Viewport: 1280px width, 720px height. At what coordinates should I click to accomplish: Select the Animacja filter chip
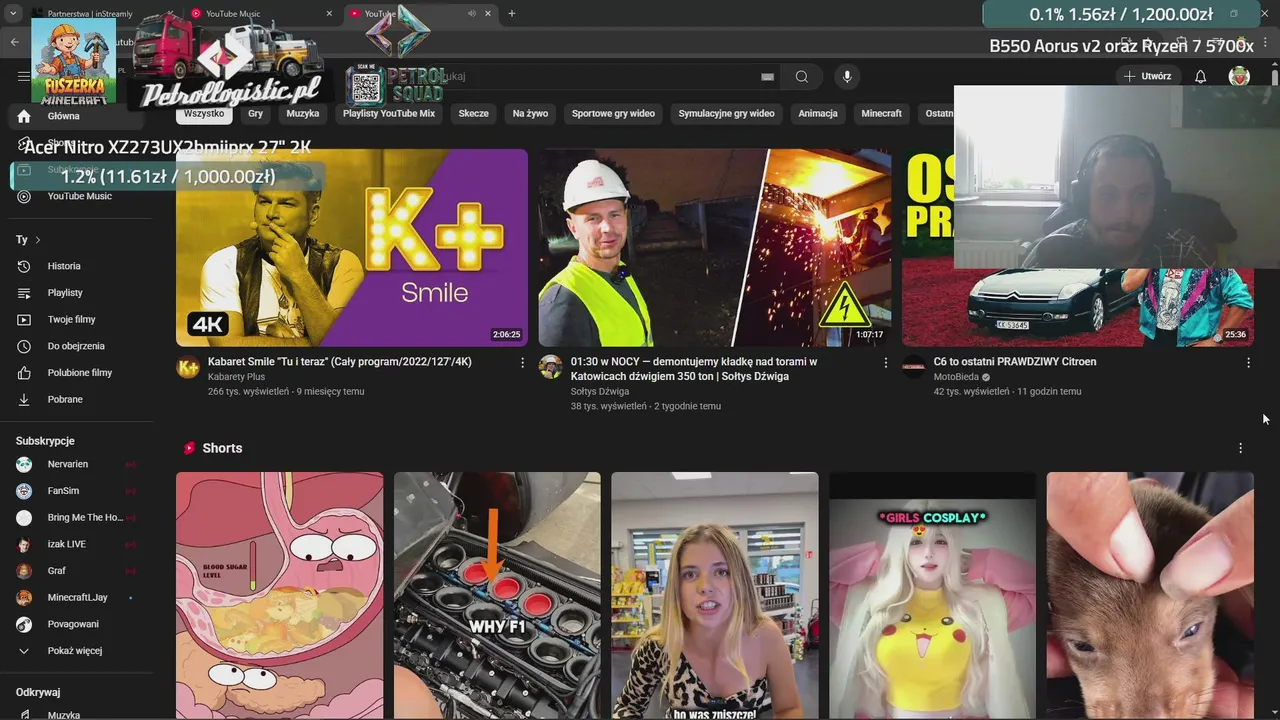tap(818, 114)
